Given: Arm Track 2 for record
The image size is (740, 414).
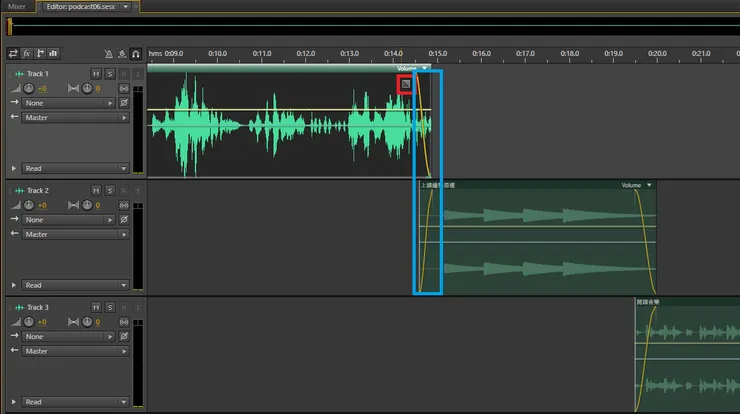Looking at the screenshot, I should point(124,190).
